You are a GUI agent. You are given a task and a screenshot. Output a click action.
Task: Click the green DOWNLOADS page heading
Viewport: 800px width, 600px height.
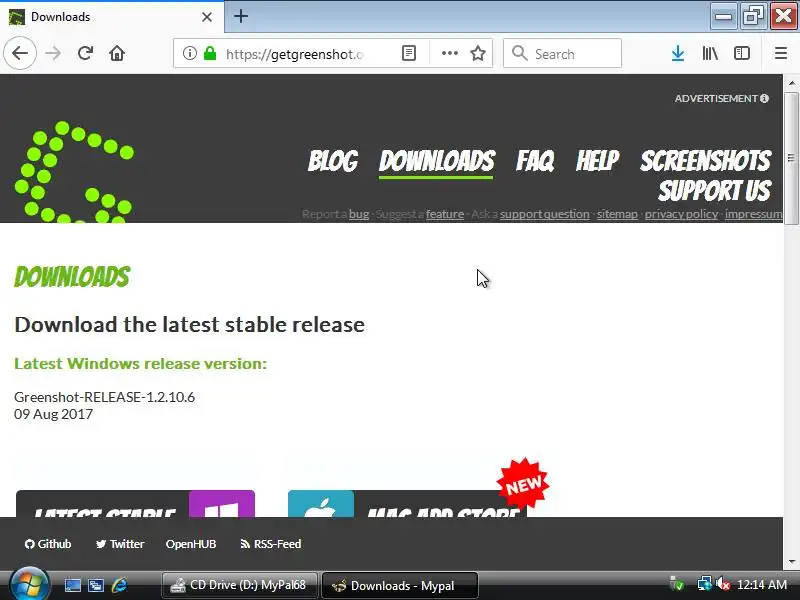72,277
